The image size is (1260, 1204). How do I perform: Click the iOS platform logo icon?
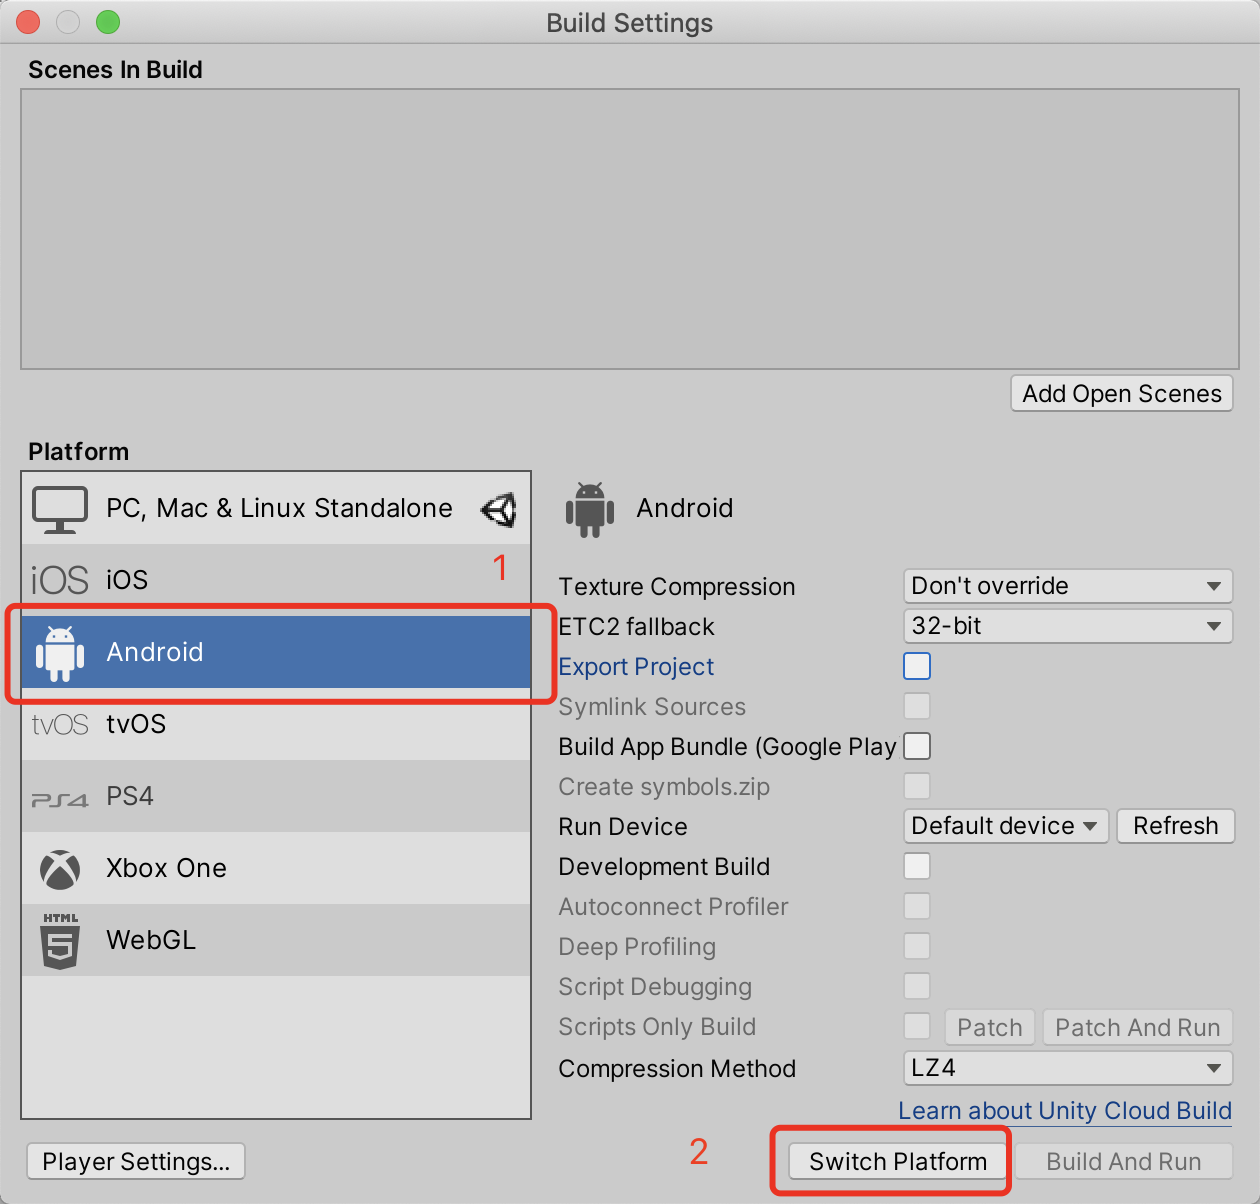(60, 580)
